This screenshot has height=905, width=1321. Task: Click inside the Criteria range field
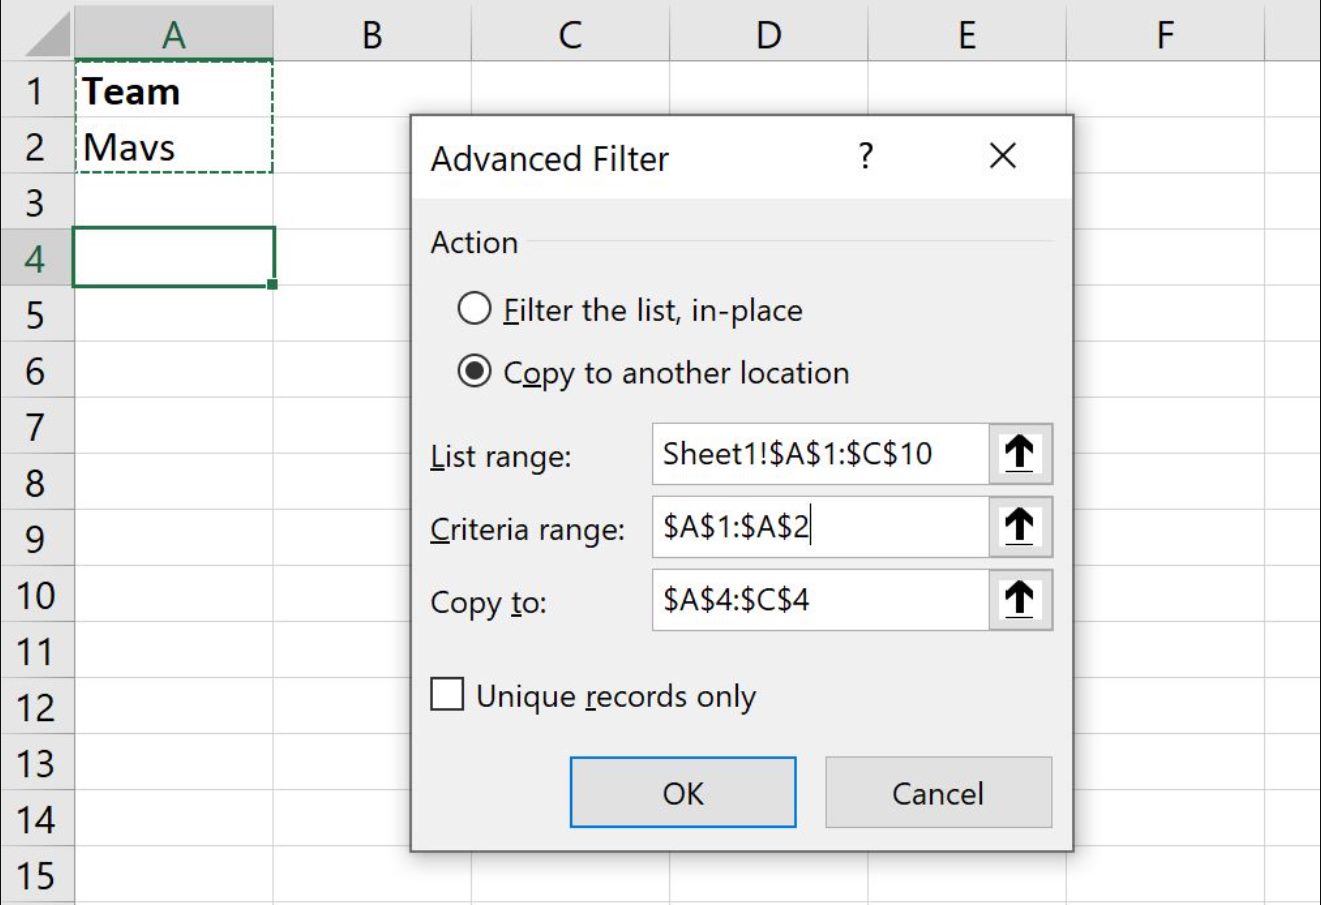tap(820, 527)
